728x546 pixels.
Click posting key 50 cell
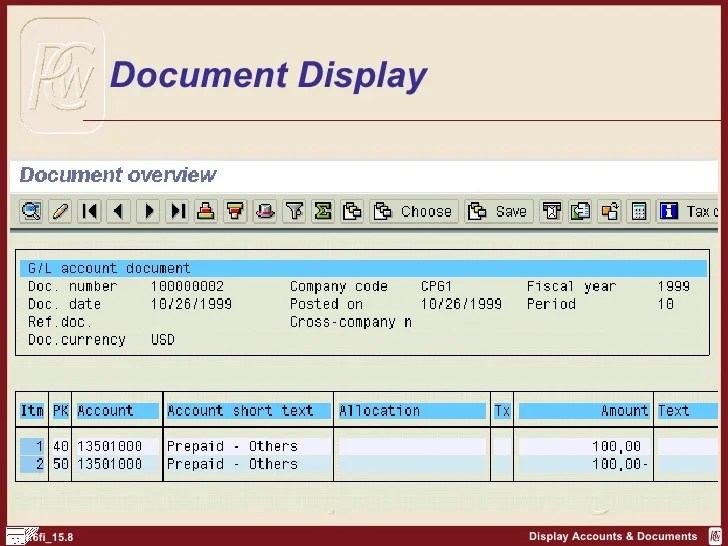click(60, 464)
